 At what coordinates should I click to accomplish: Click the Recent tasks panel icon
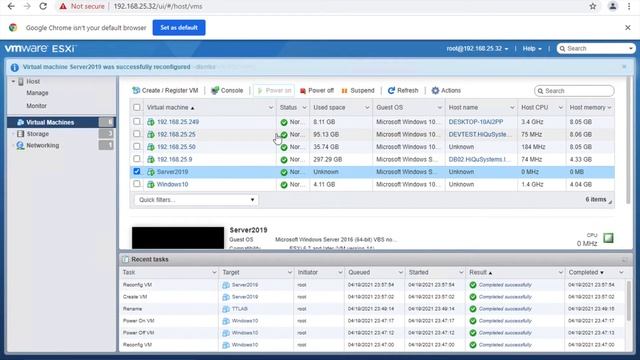[x=126, y=259]
